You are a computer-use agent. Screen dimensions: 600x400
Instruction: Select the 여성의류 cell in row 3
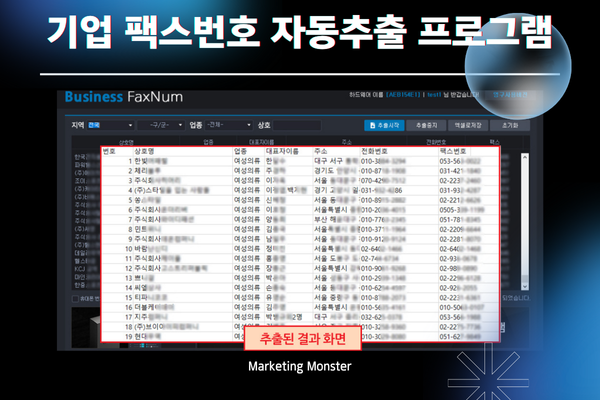click(247, 181)
